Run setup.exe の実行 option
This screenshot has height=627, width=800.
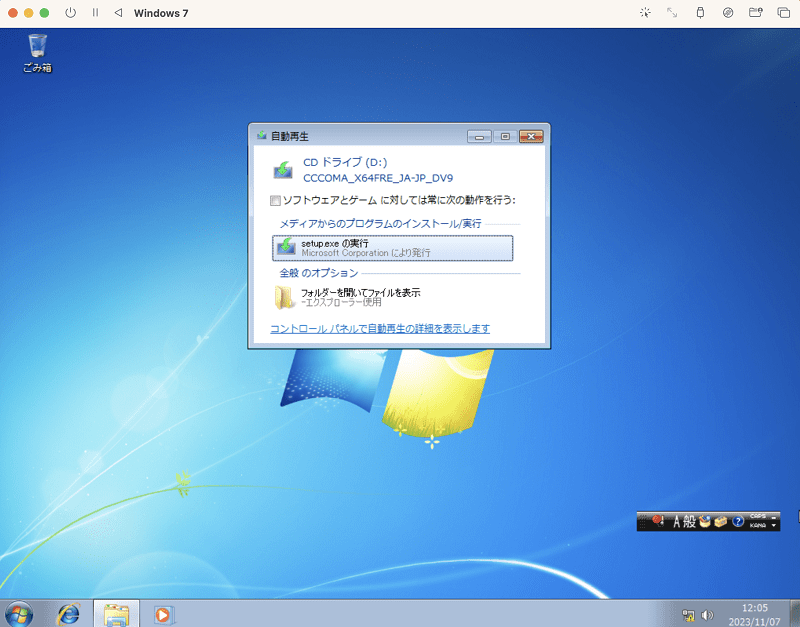[x=392, y=248]
